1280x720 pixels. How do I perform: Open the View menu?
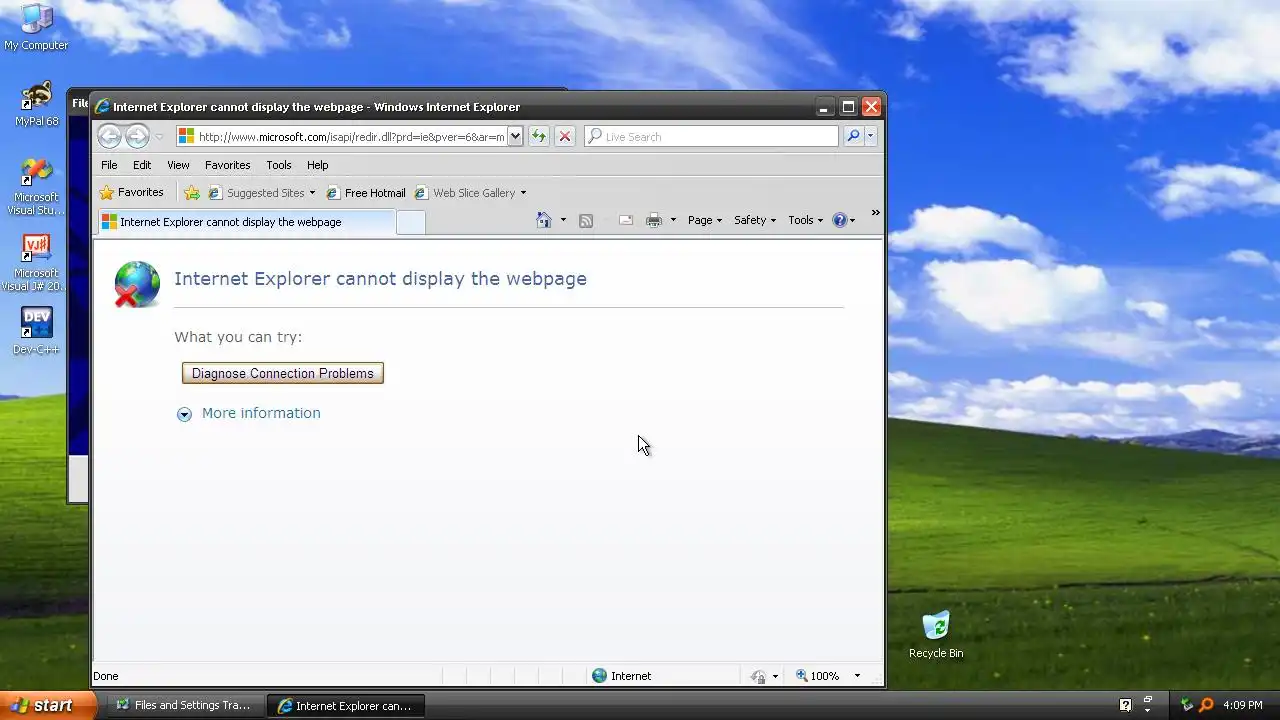(178, 165)
